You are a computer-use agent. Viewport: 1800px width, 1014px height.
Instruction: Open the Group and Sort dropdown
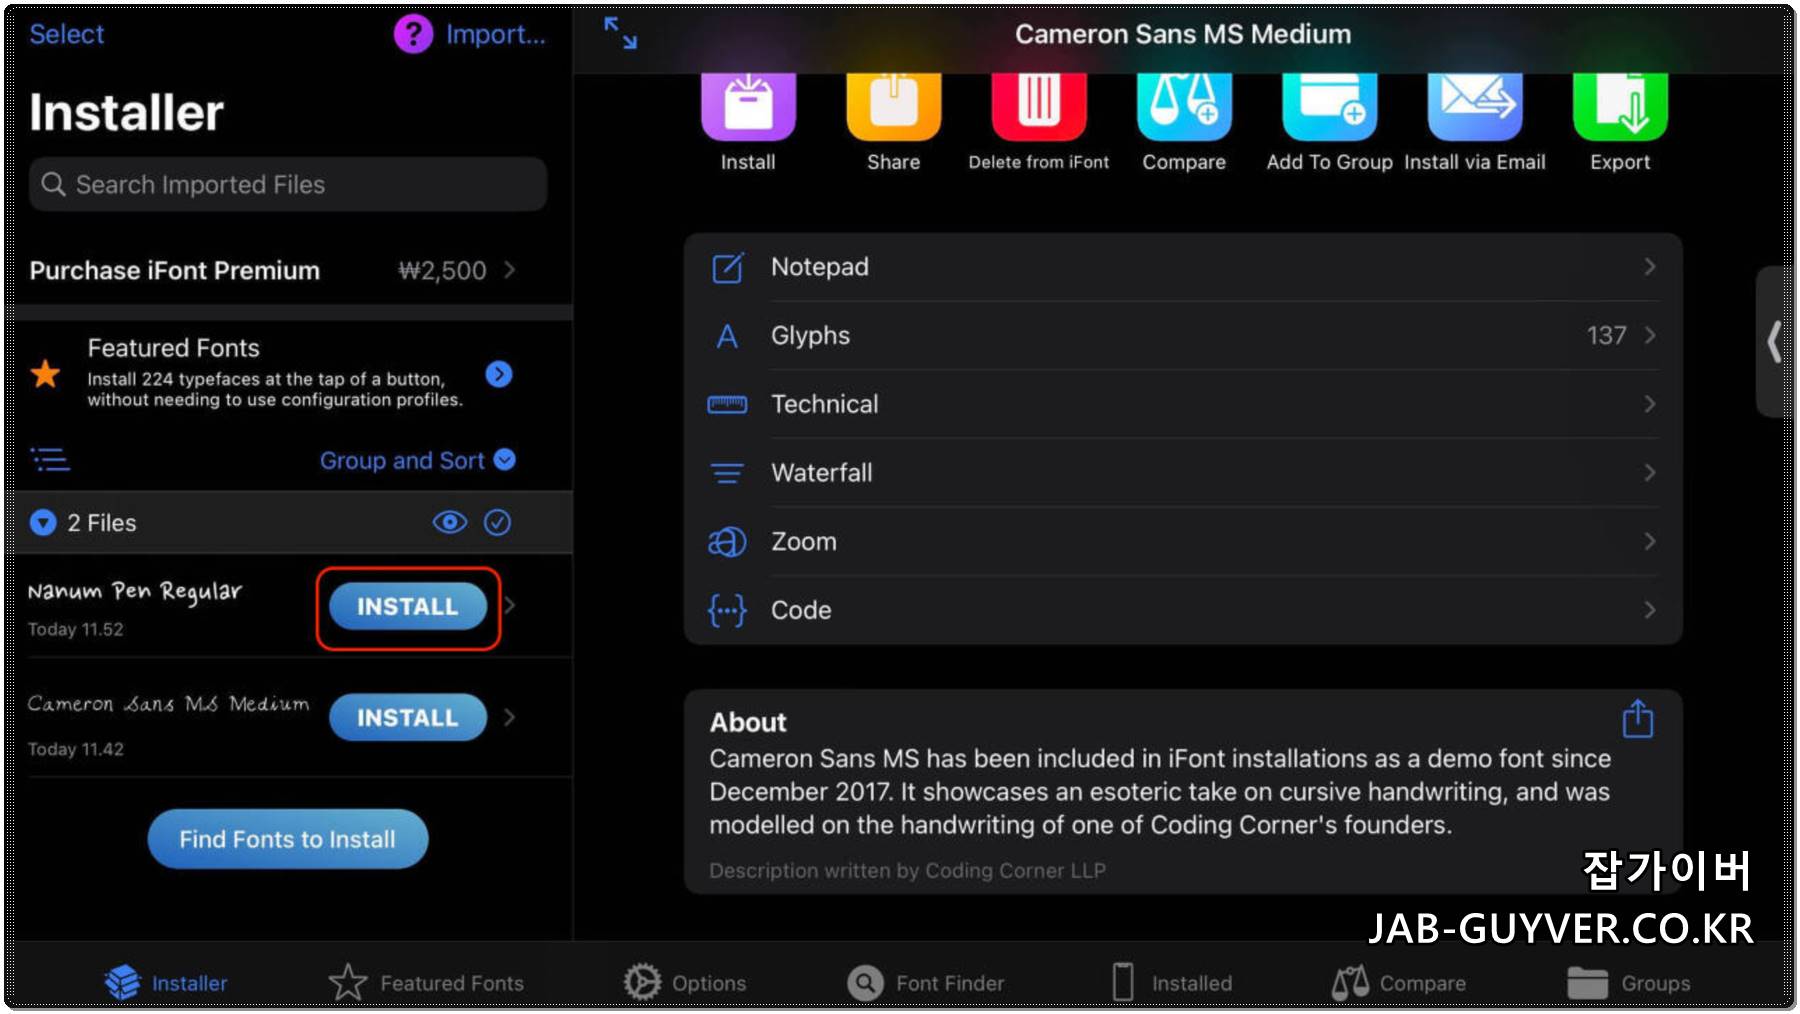point(418,460)
